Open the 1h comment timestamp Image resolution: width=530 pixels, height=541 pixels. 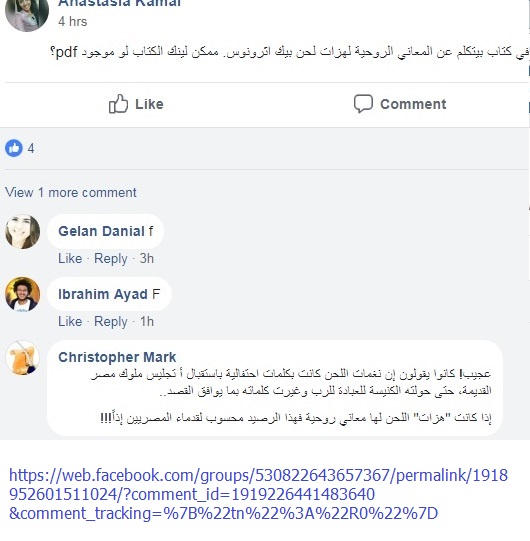(147, 321)
